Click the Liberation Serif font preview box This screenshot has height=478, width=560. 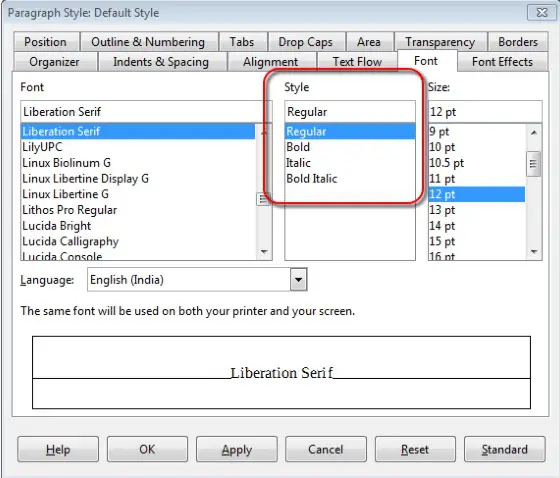tap(281, 372)
